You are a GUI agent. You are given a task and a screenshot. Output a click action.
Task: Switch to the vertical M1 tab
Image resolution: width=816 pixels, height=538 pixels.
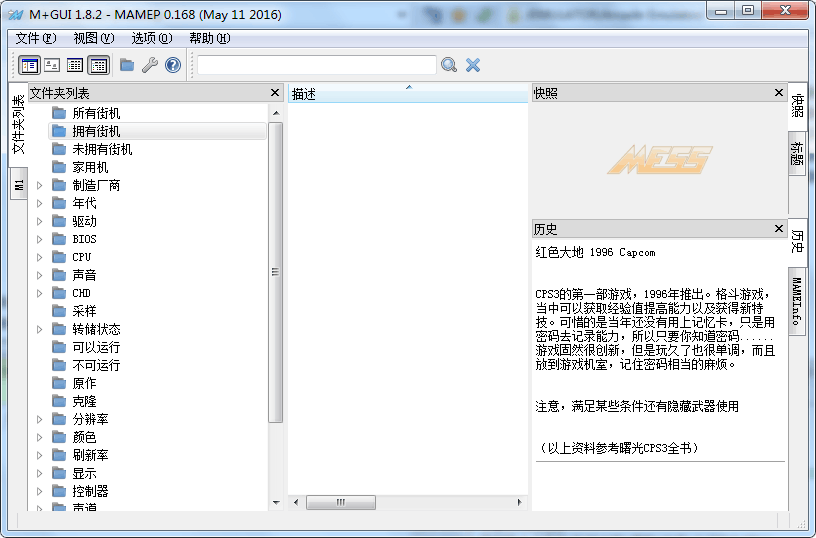pyautogui.click(x=19, y=184)
